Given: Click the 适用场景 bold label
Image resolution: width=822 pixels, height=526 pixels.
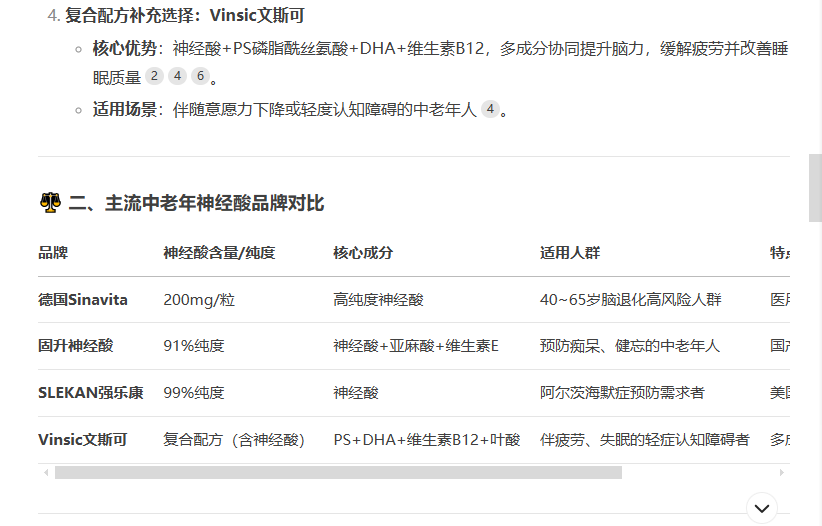Looking at the screenshot, I should point(124,109).
